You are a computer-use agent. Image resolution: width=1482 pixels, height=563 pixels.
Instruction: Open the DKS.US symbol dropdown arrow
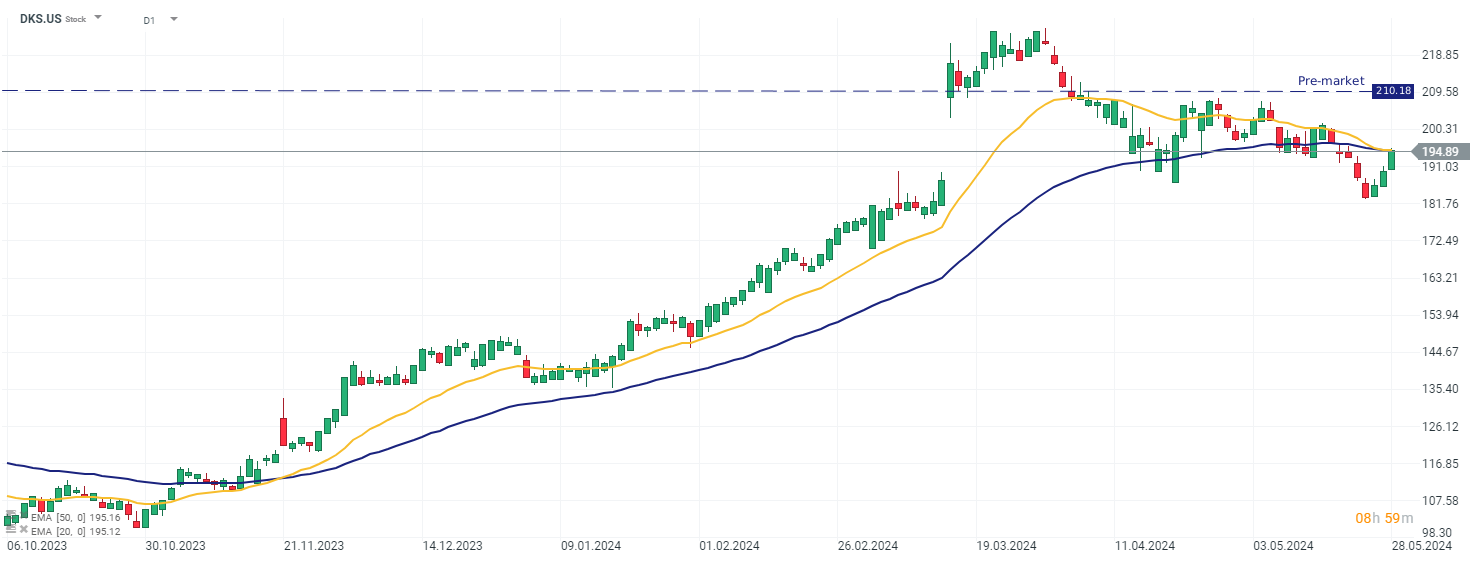(98, 19)
